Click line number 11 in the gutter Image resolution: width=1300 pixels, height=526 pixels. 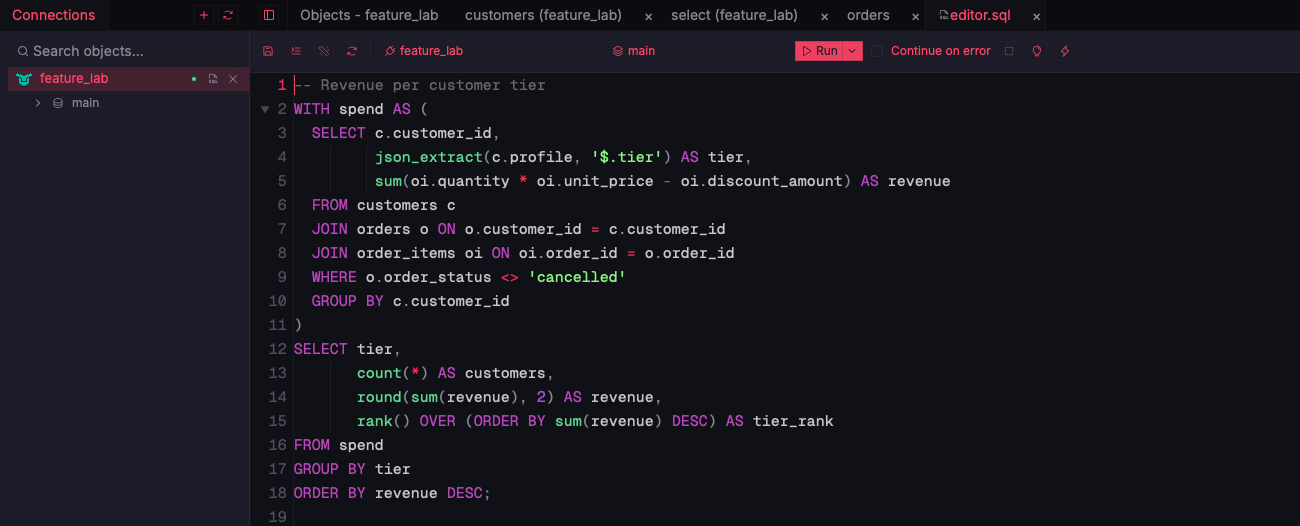coord(278,325)
